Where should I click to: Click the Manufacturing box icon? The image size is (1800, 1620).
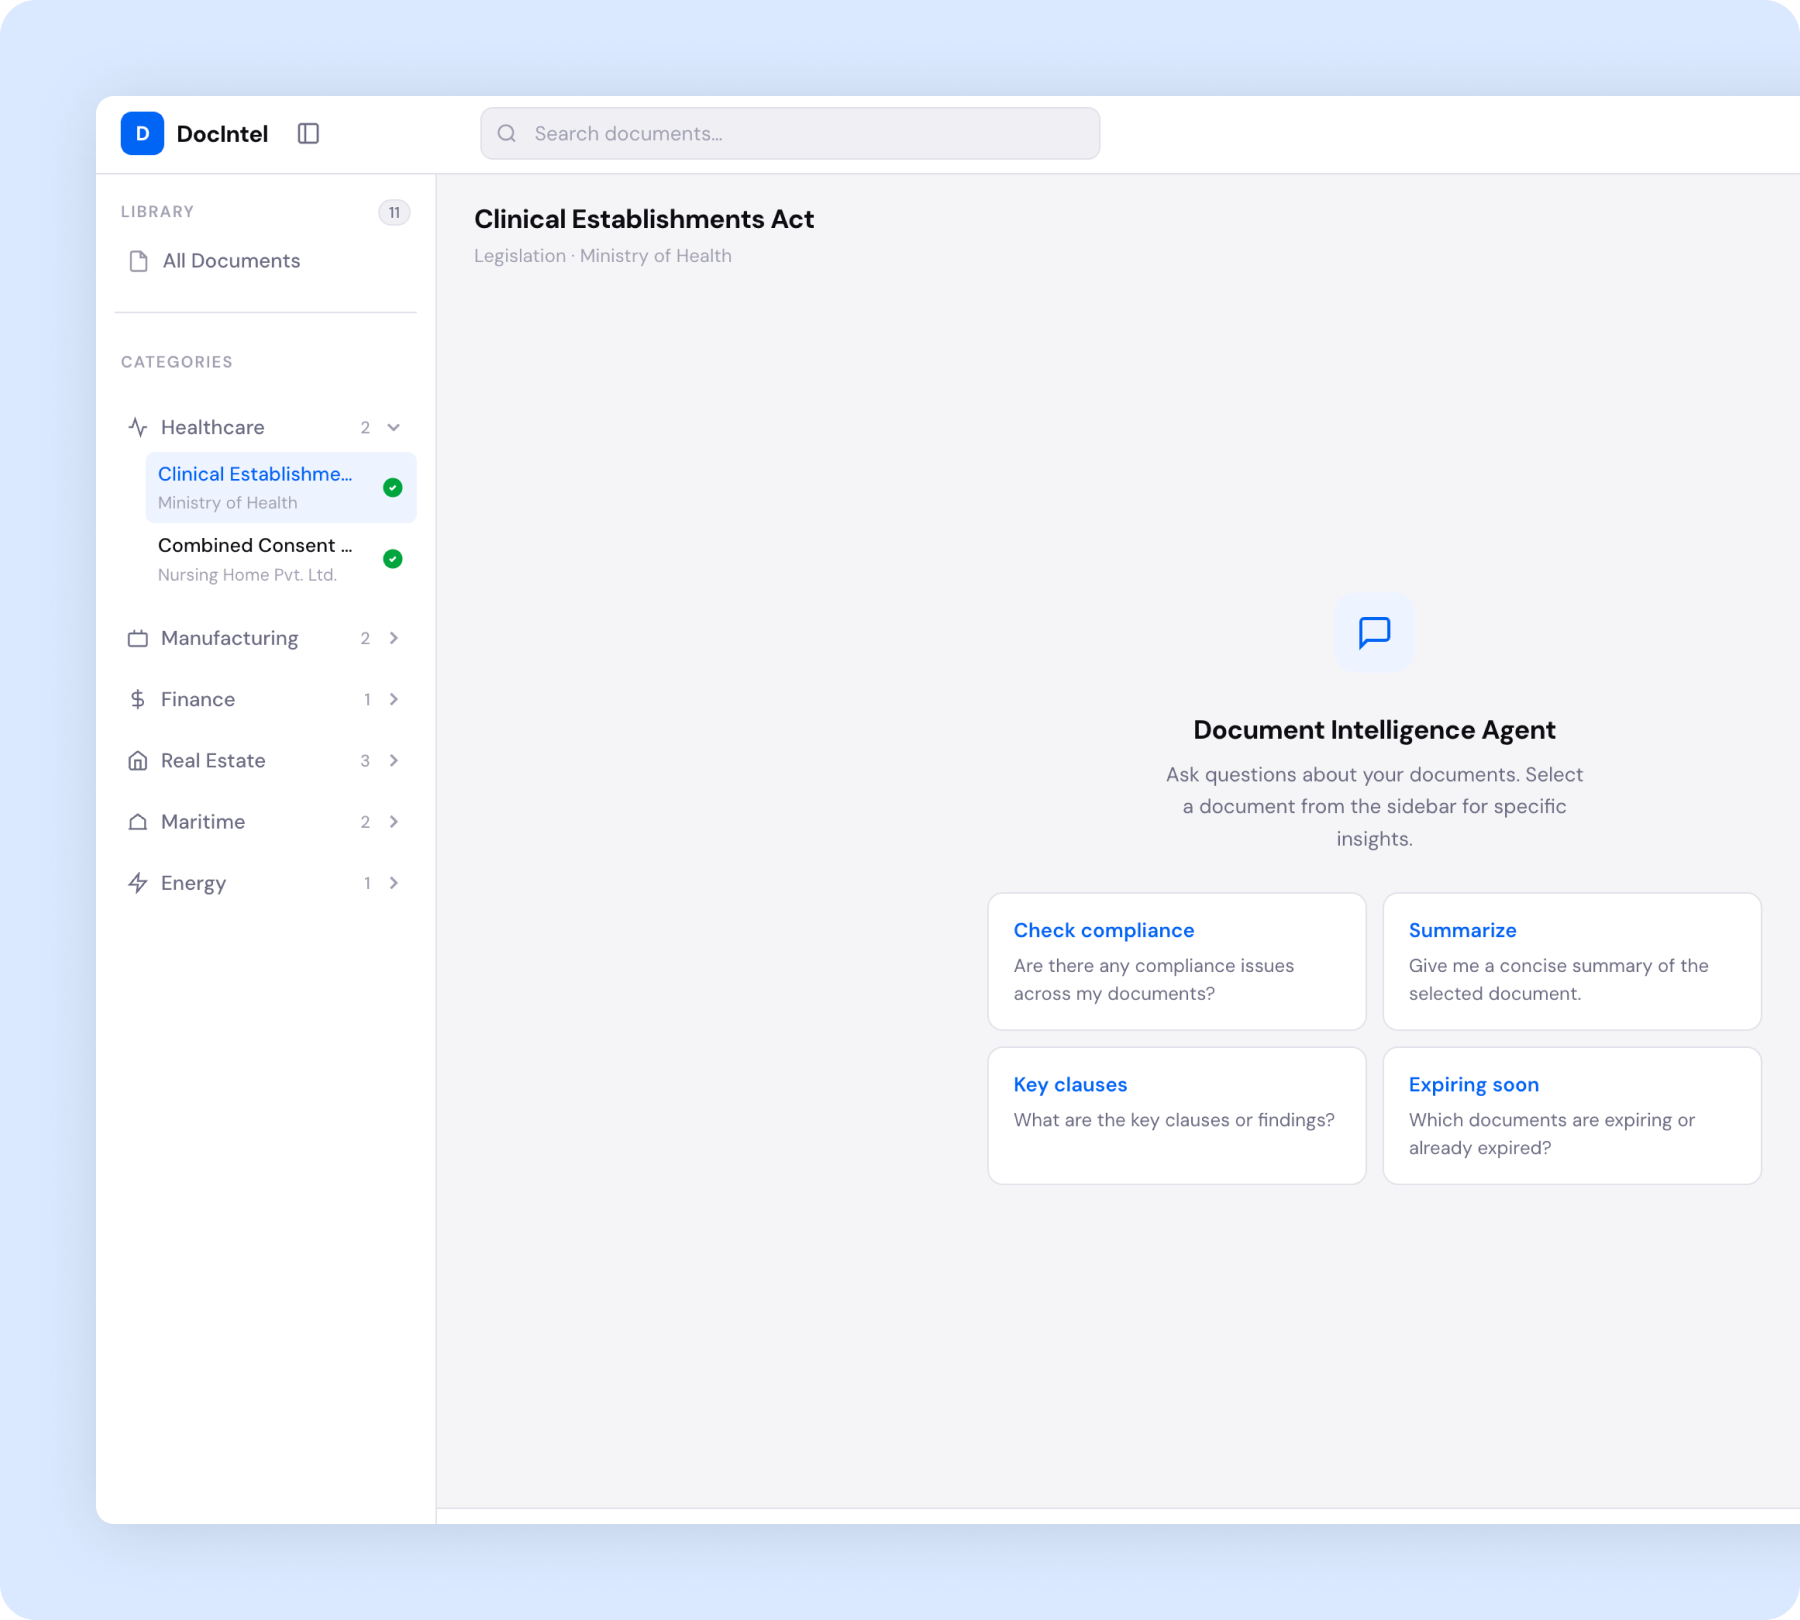pos(137,638)
